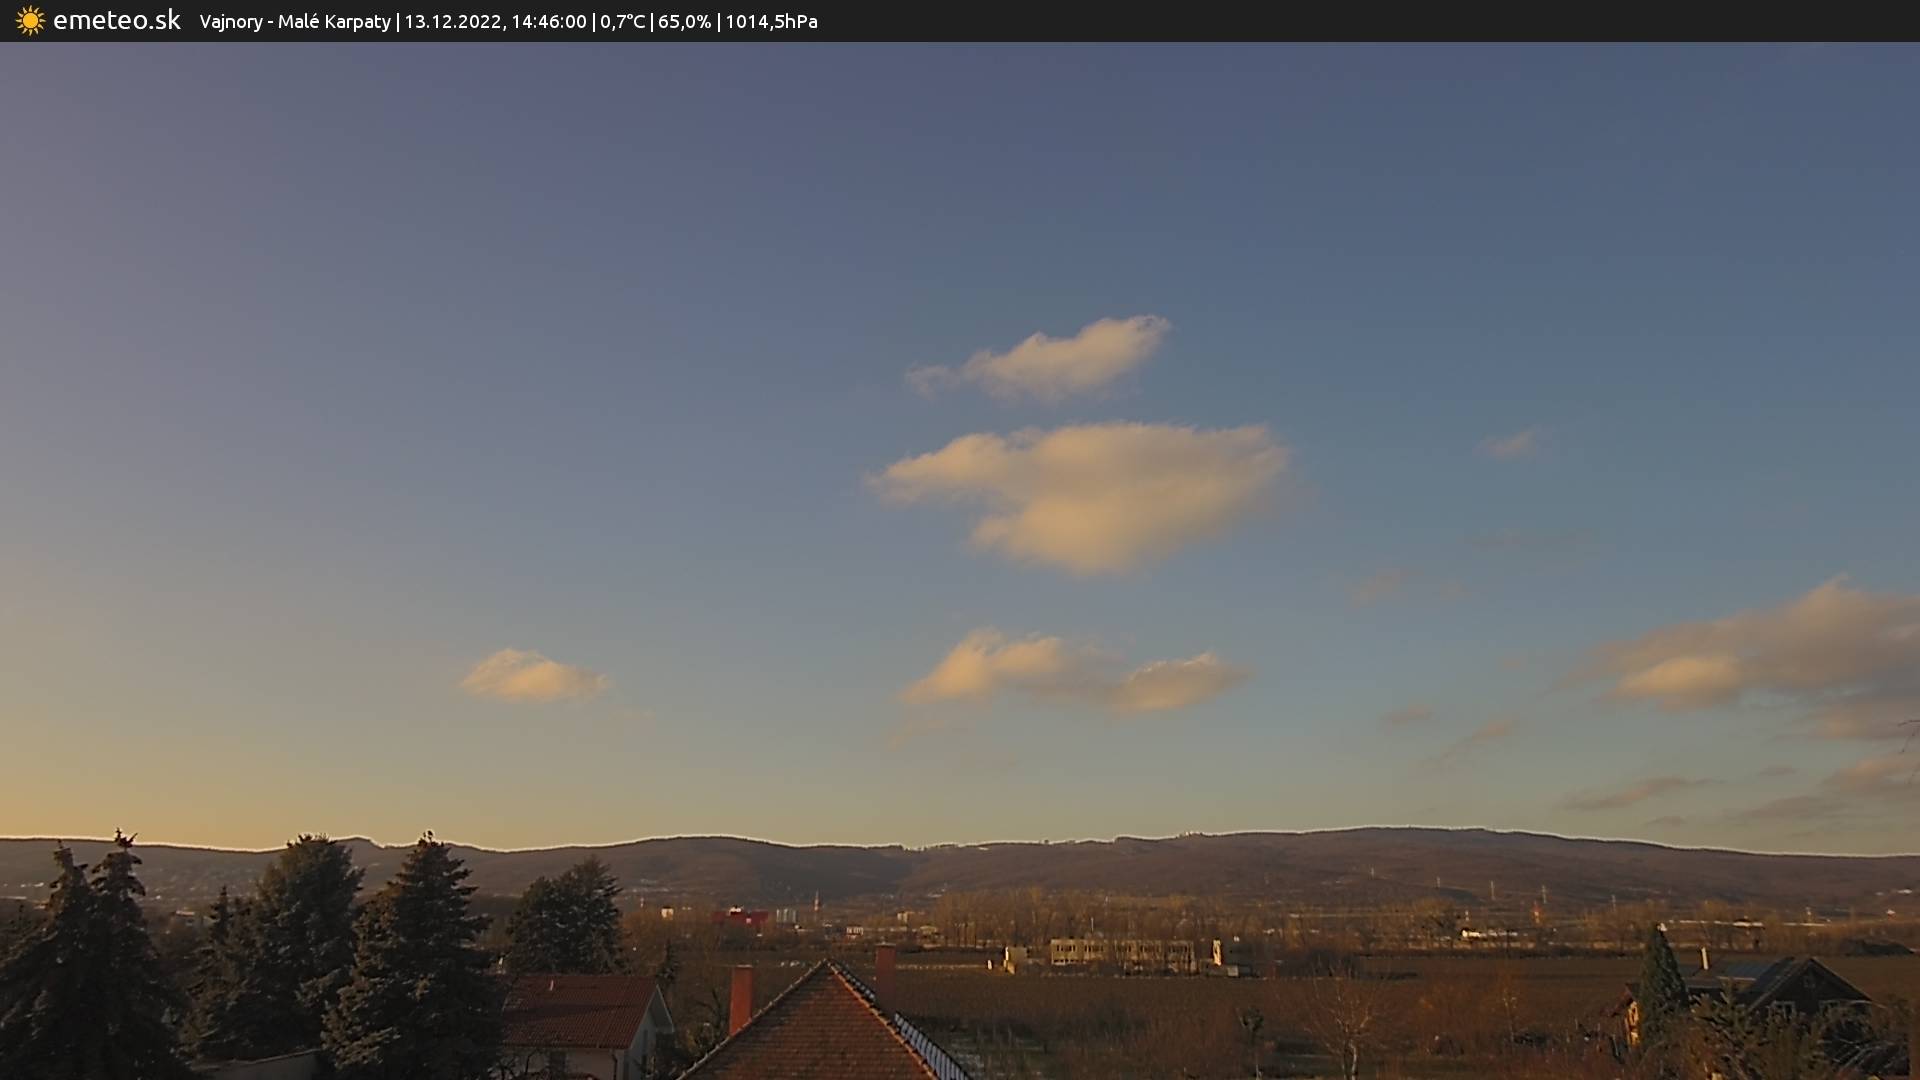Click the small isolated cloud on left
This screenshot has height=1080, width=1920.
[x=532, y=677]
